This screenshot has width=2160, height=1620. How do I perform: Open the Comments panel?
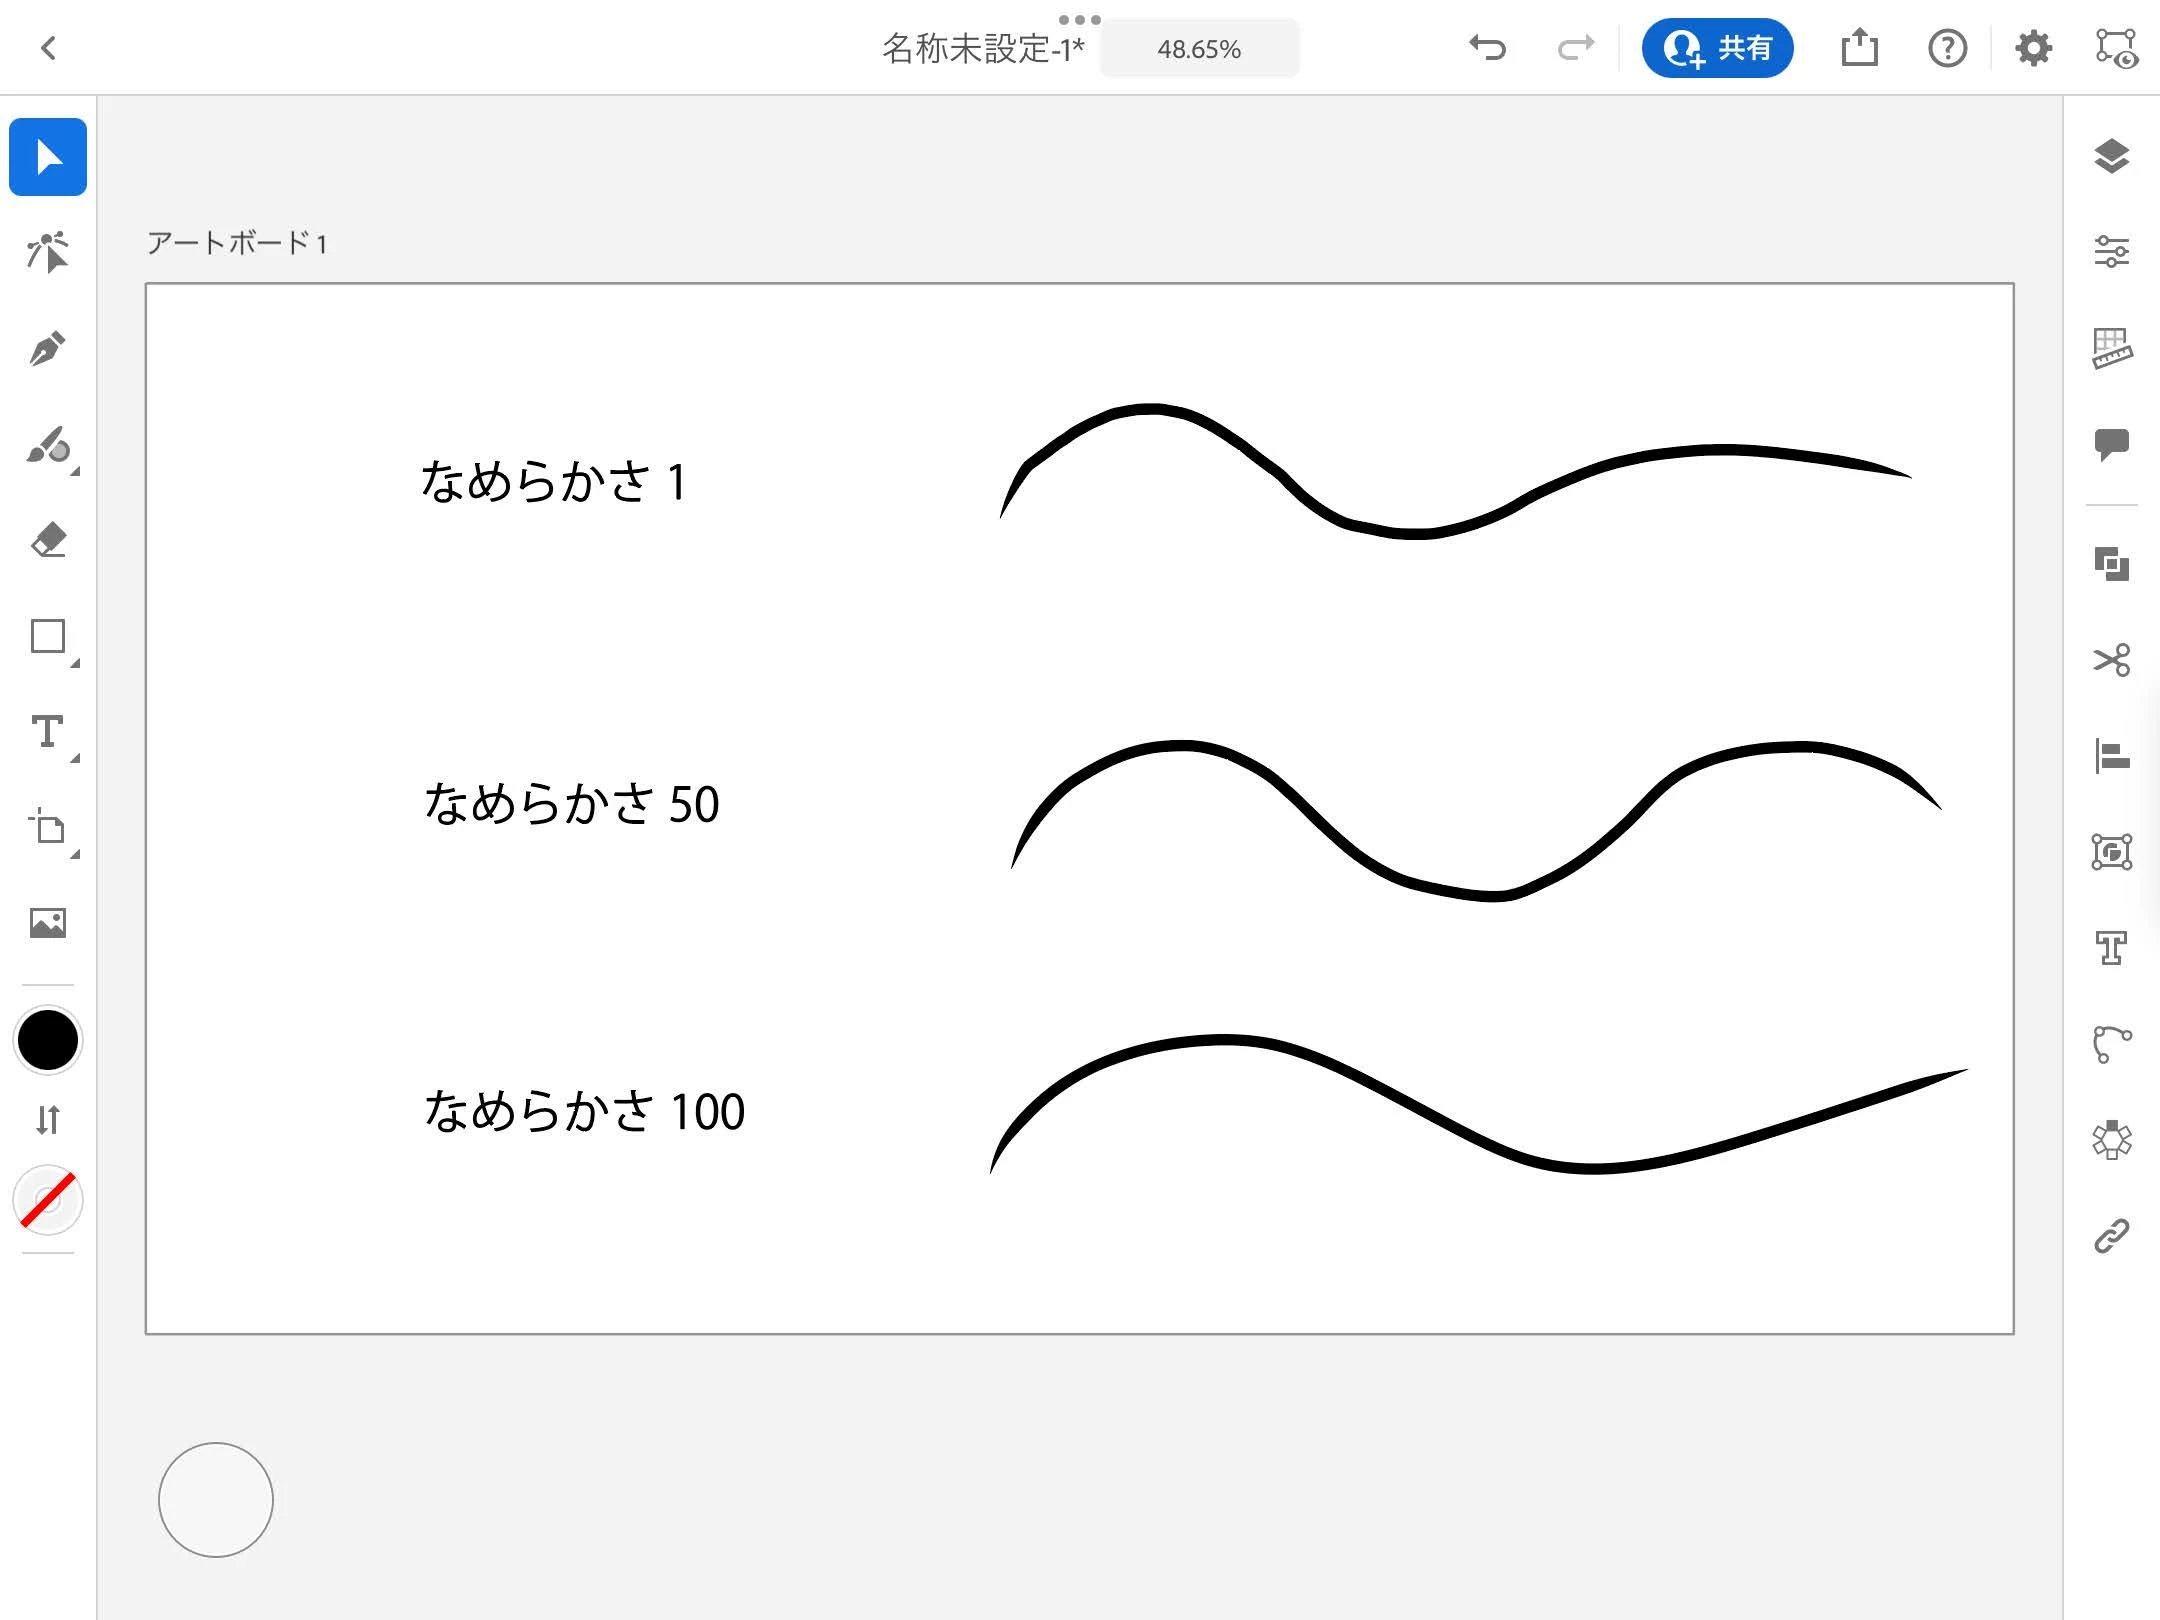(x=2111, y=444)
